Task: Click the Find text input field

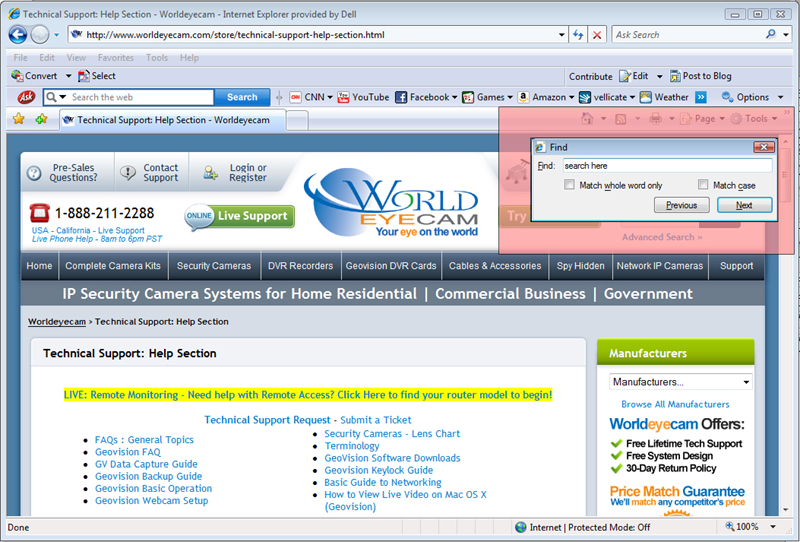Action: (x=667, y=165)
